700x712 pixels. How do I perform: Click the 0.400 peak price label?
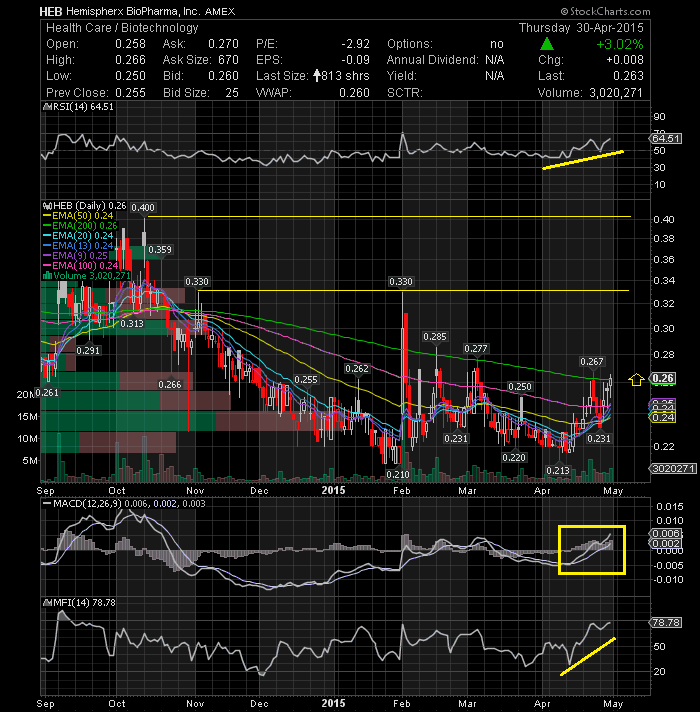tap(143, 208)
